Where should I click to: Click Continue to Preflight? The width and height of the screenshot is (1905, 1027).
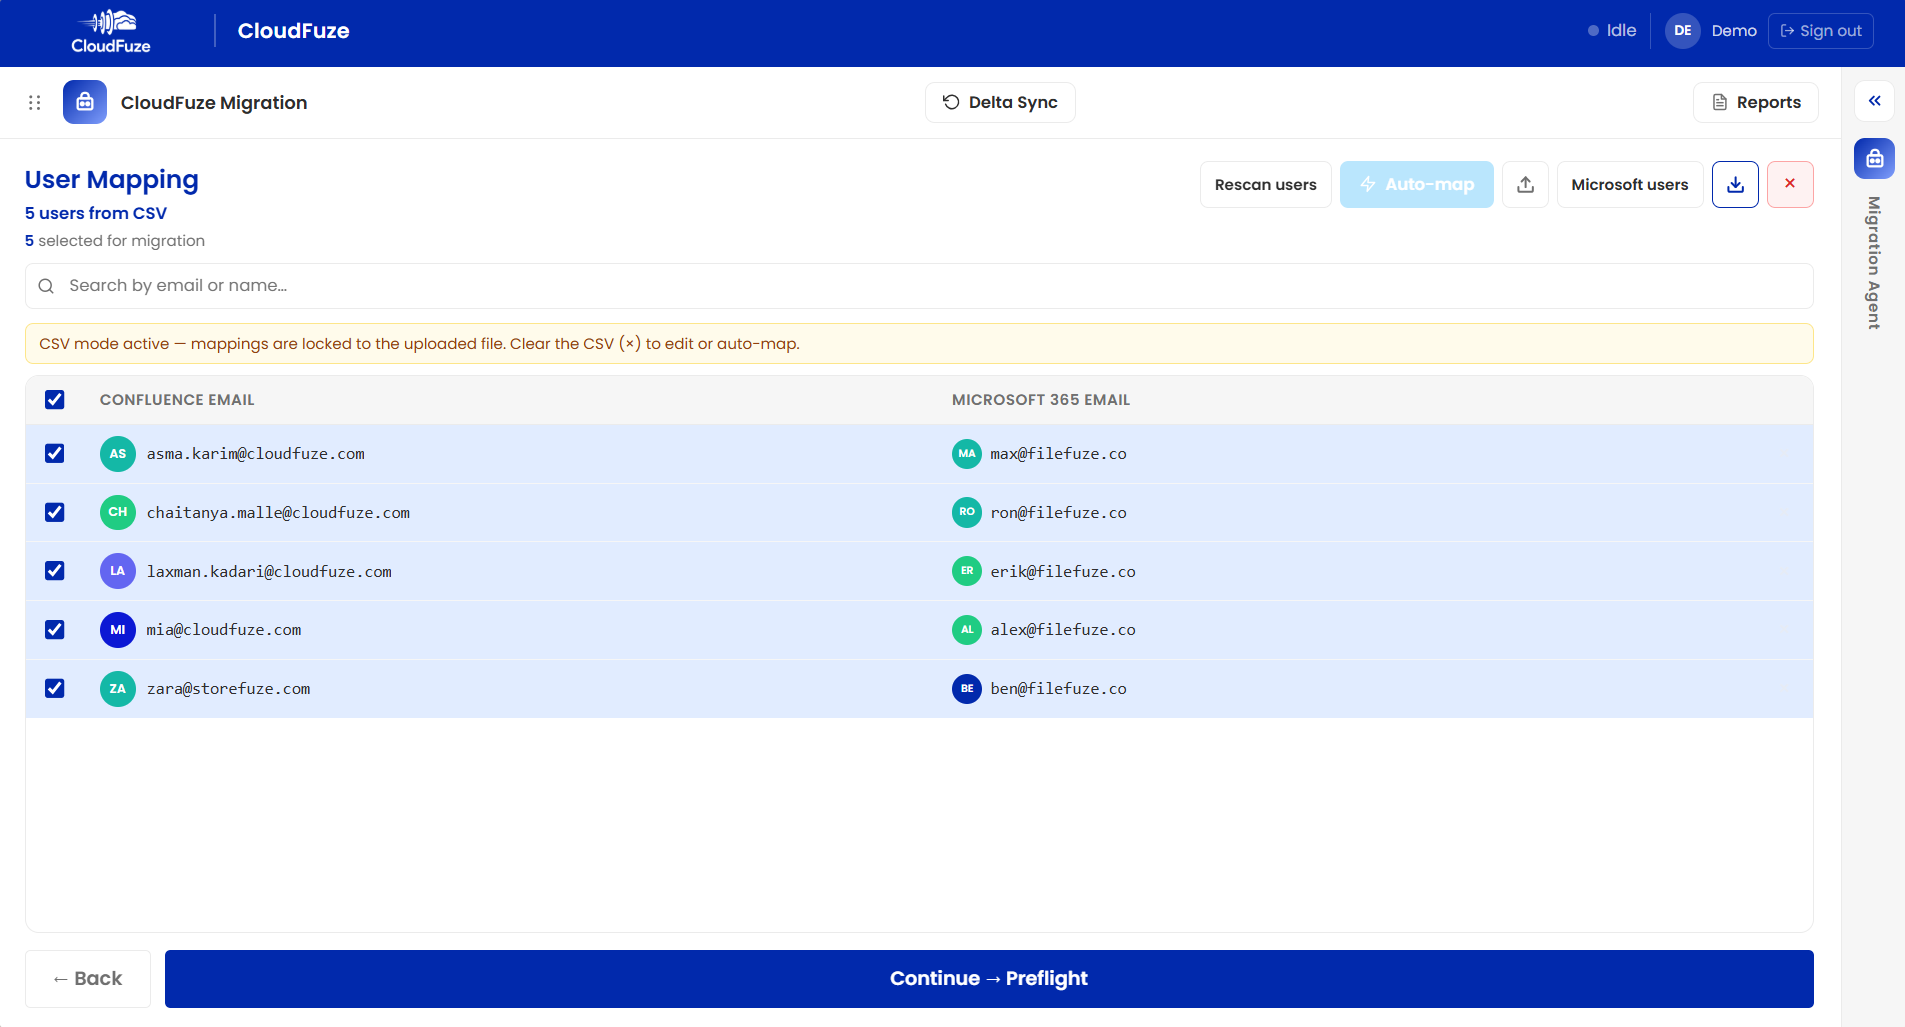pyautogui.click(x=989, y=979)
